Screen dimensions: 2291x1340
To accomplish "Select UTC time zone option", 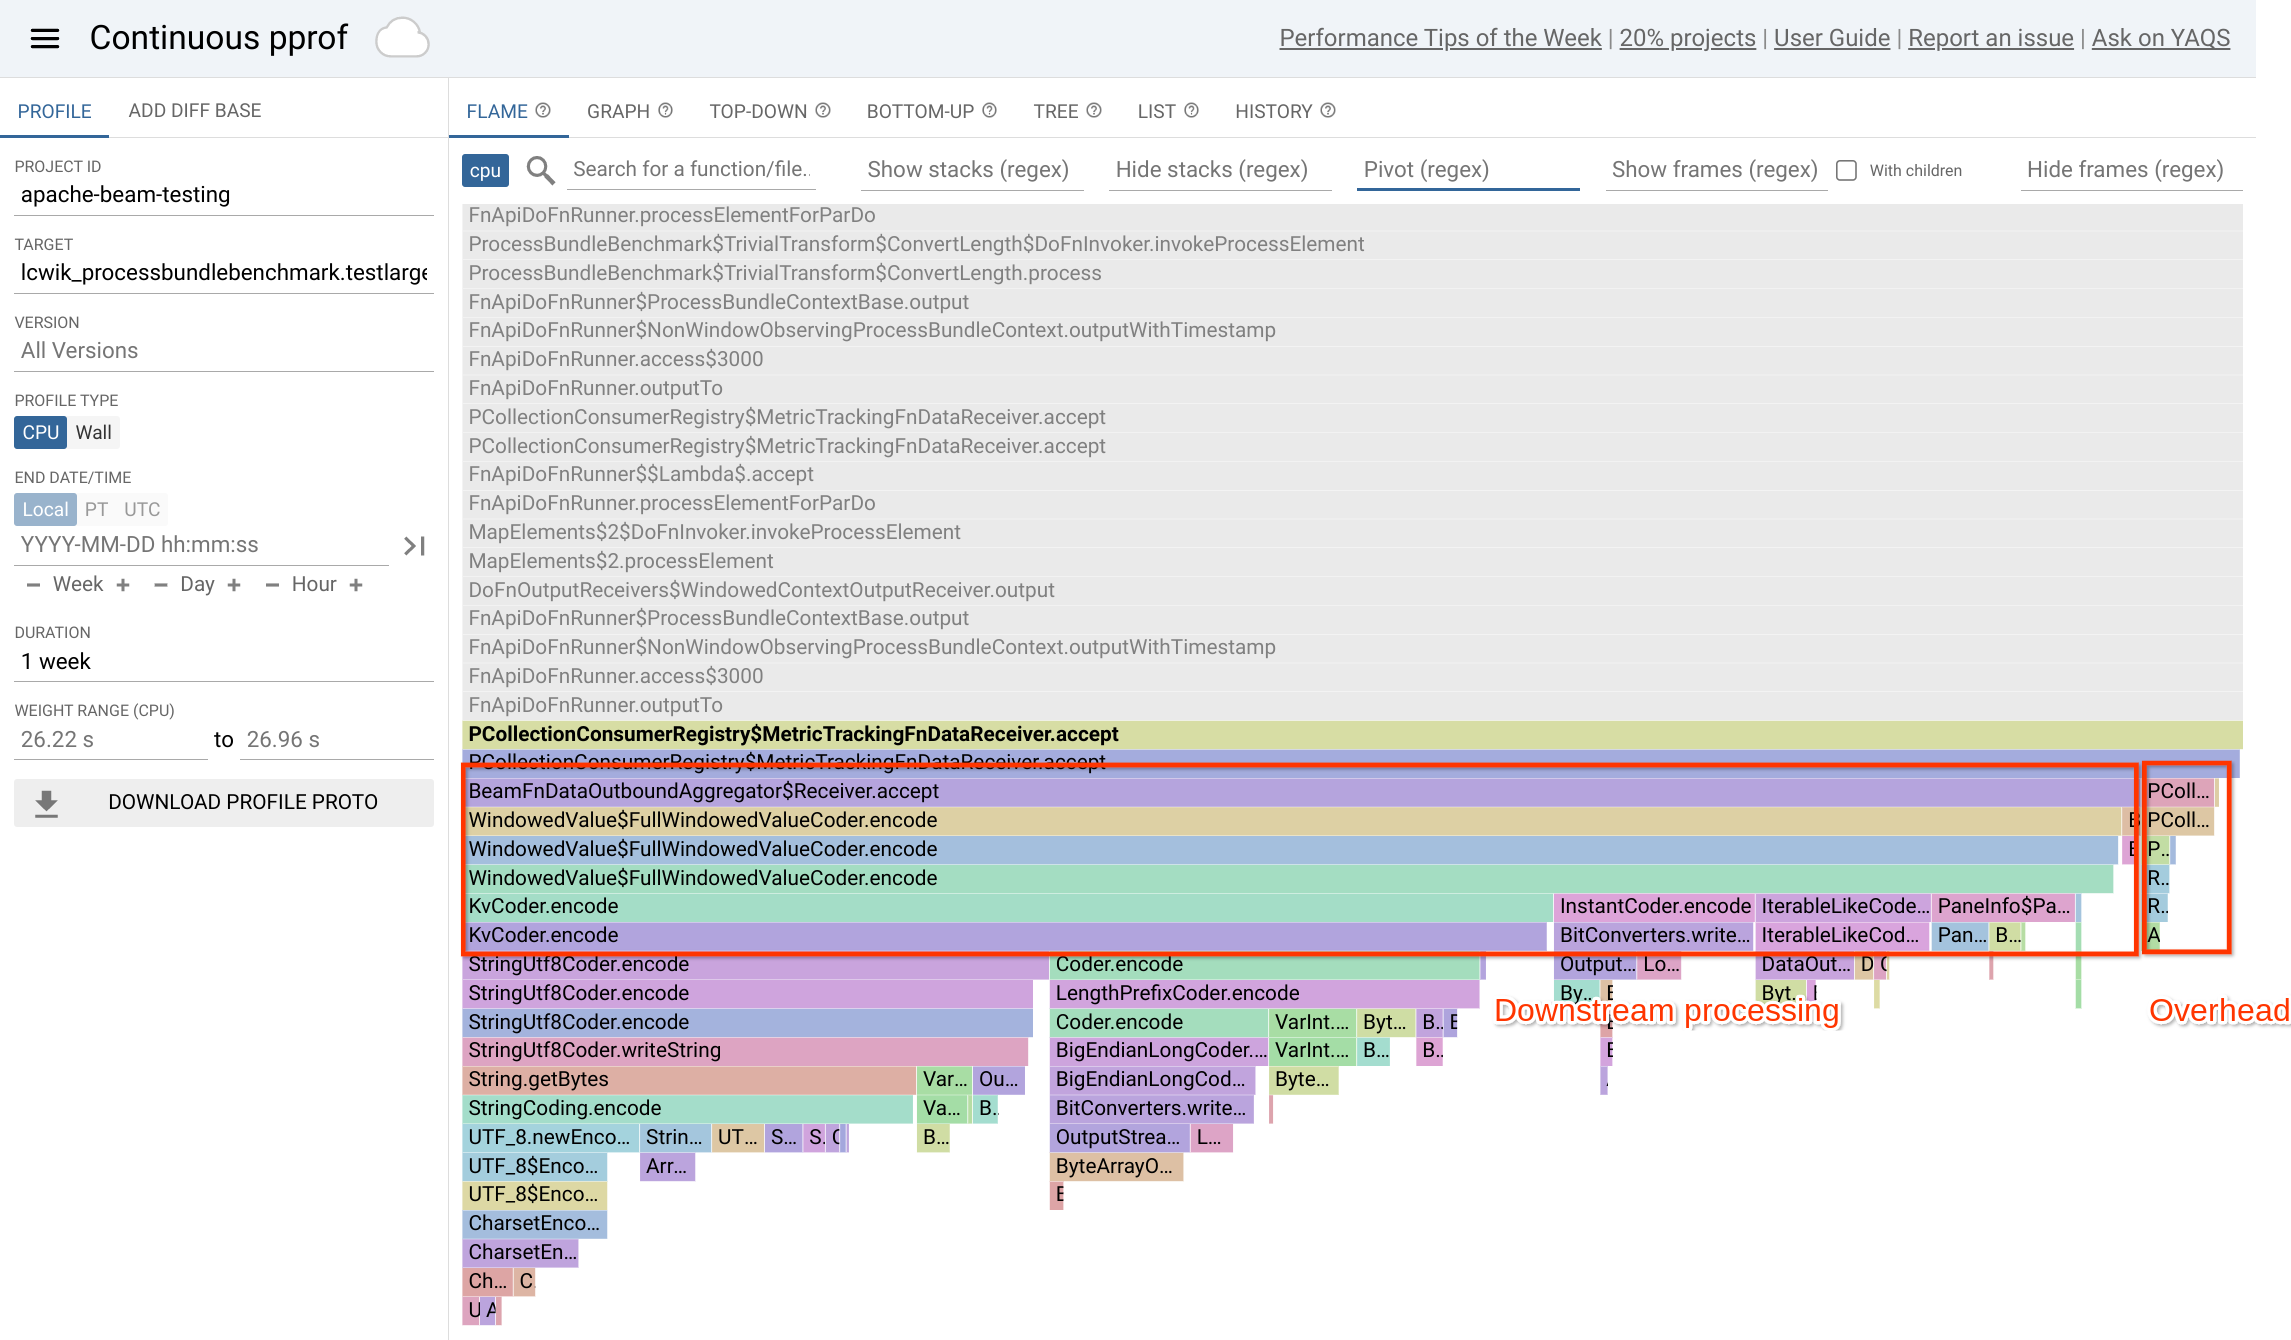I will tap(142, 509).
